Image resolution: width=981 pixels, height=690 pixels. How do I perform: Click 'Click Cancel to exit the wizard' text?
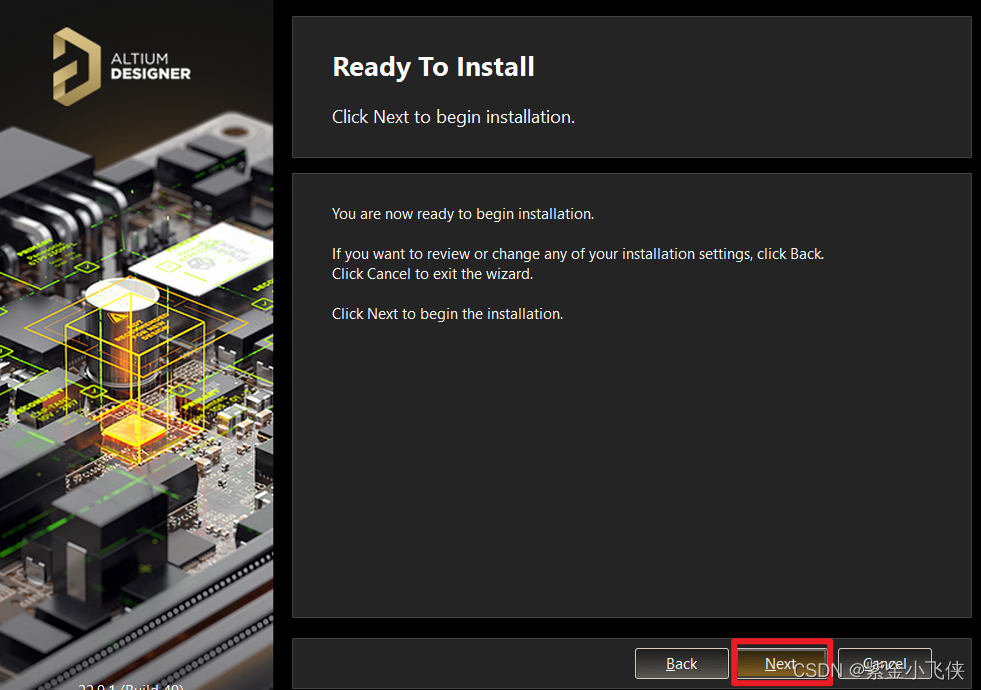coord(432,274)
